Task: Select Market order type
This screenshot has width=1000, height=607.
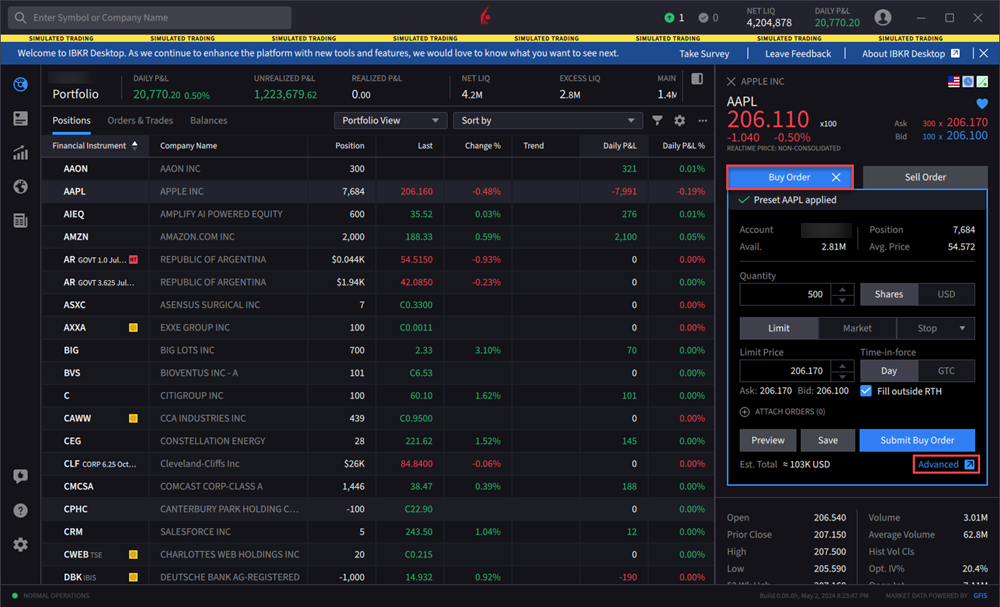Action: [857, 328]
